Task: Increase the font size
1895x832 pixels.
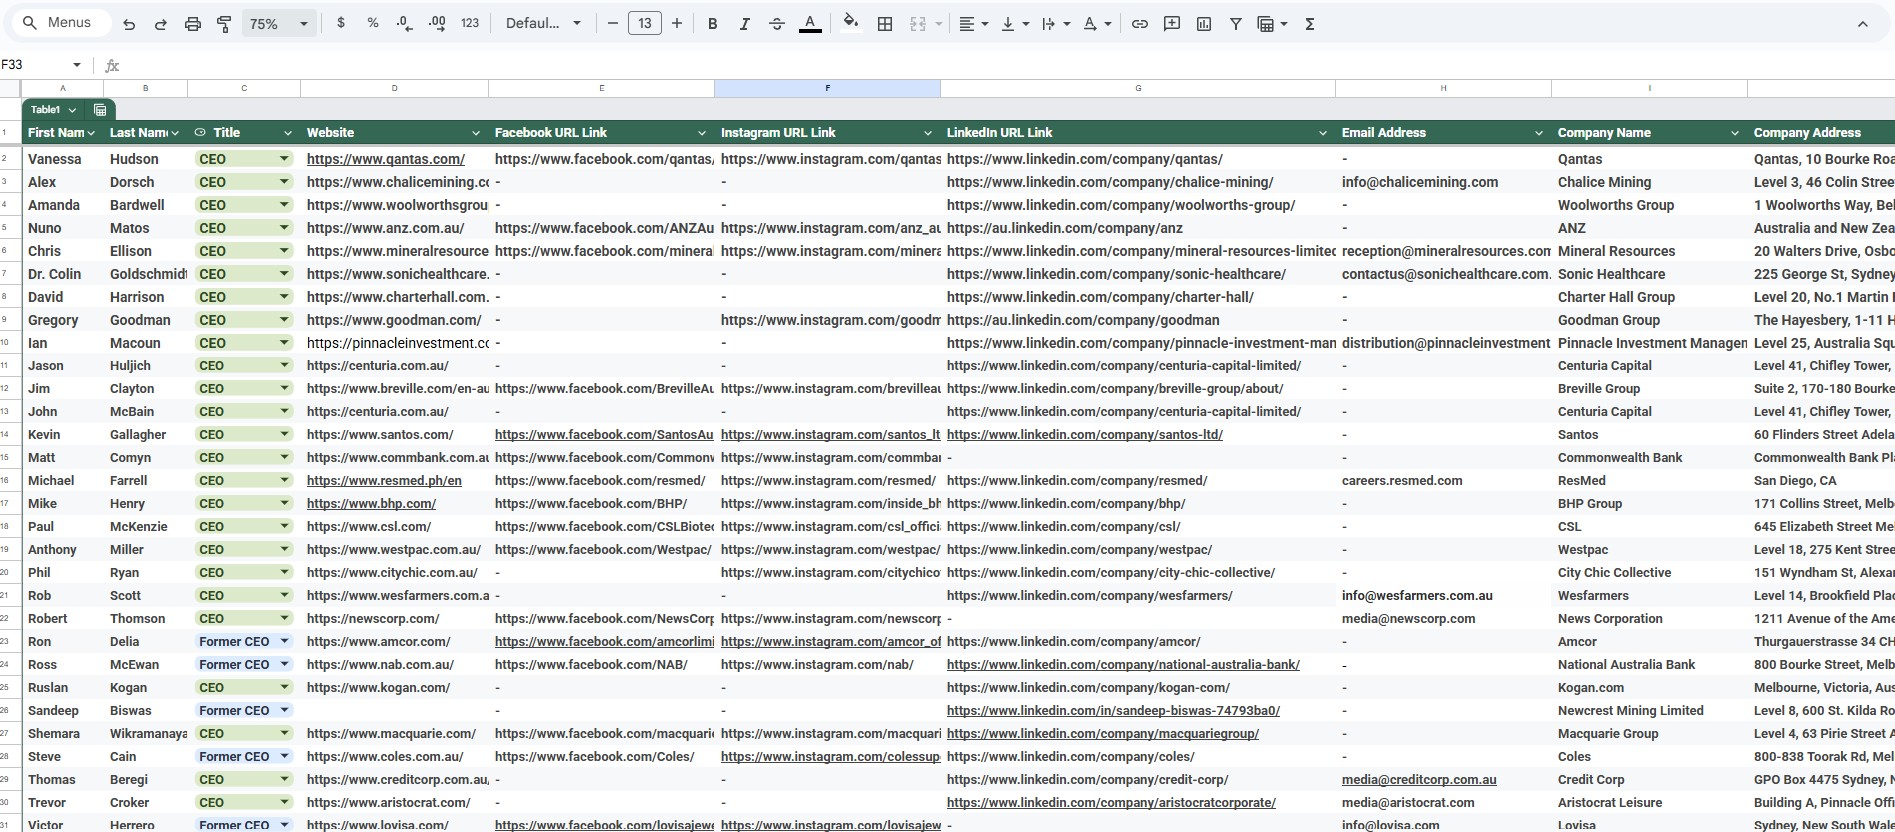Action: [x=677, y=23]
